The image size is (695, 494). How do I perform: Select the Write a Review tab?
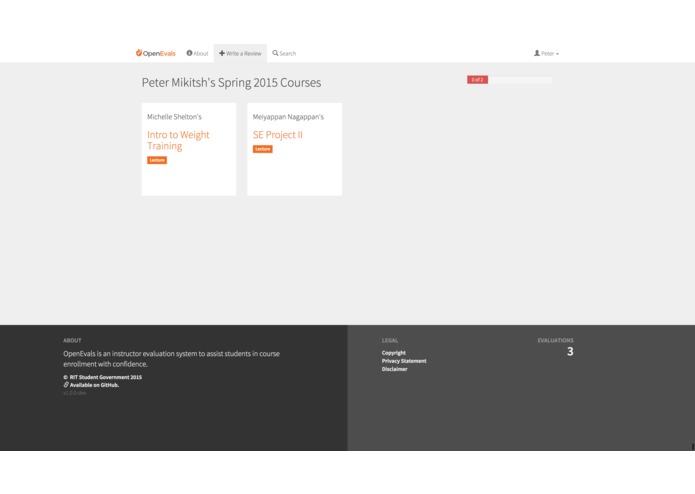pos(240,53)
